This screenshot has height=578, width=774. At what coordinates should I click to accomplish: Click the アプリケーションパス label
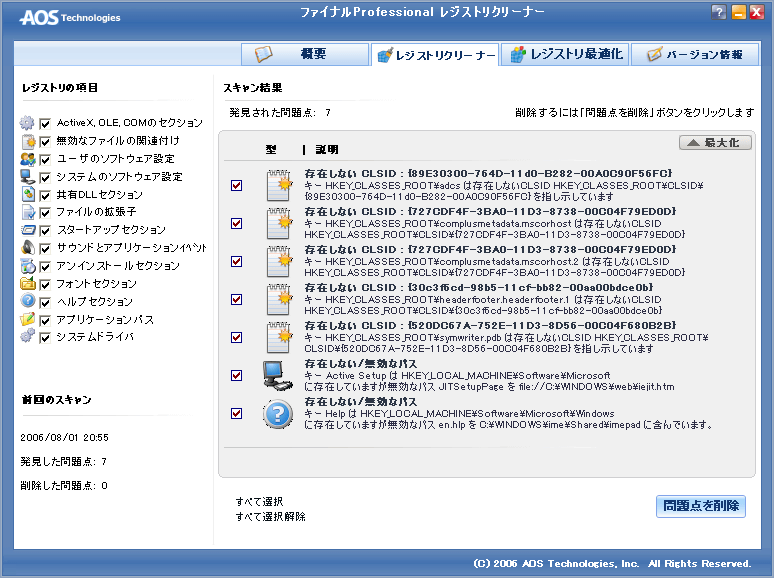(105, 319)
